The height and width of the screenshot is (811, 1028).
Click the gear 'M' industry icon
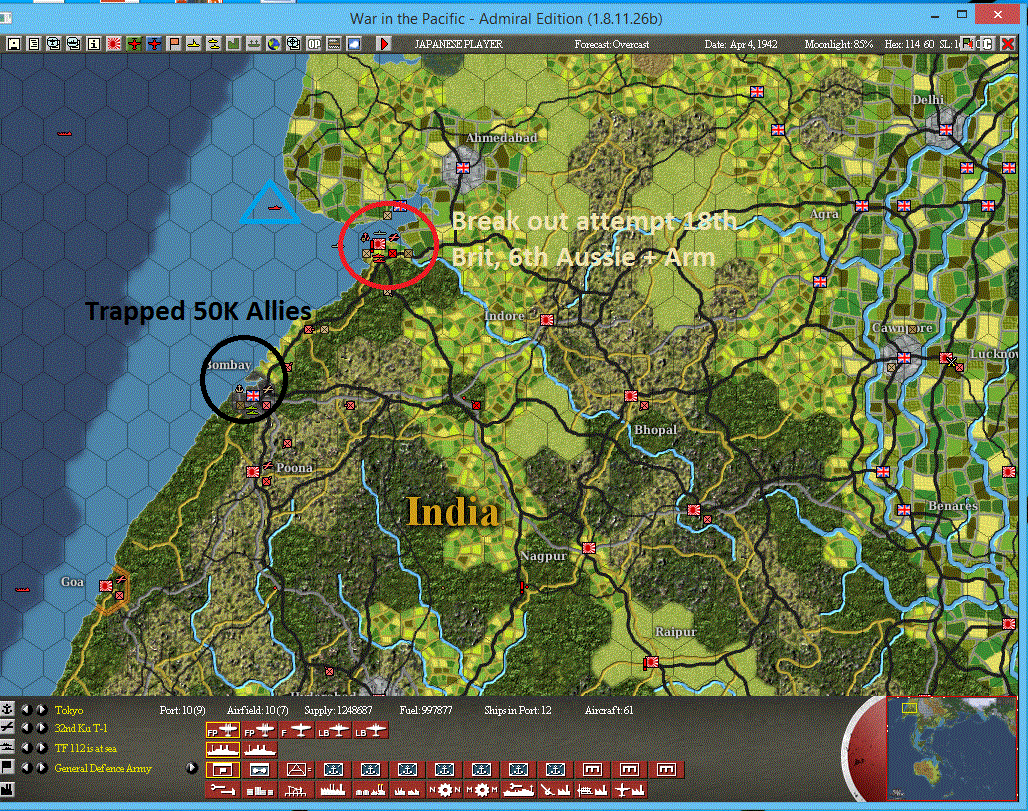[x=482, y=790]
